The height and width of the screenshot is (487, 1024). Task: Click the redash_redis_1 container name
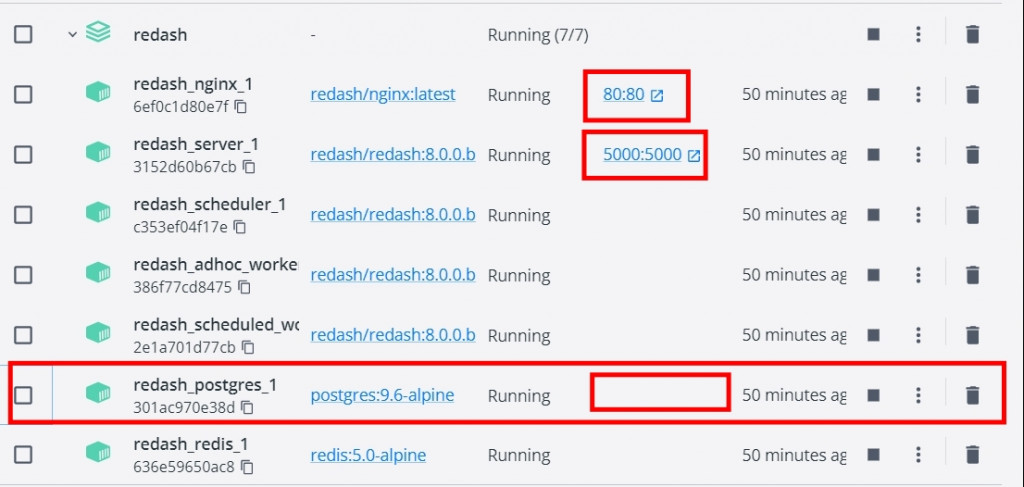point(191,445)
